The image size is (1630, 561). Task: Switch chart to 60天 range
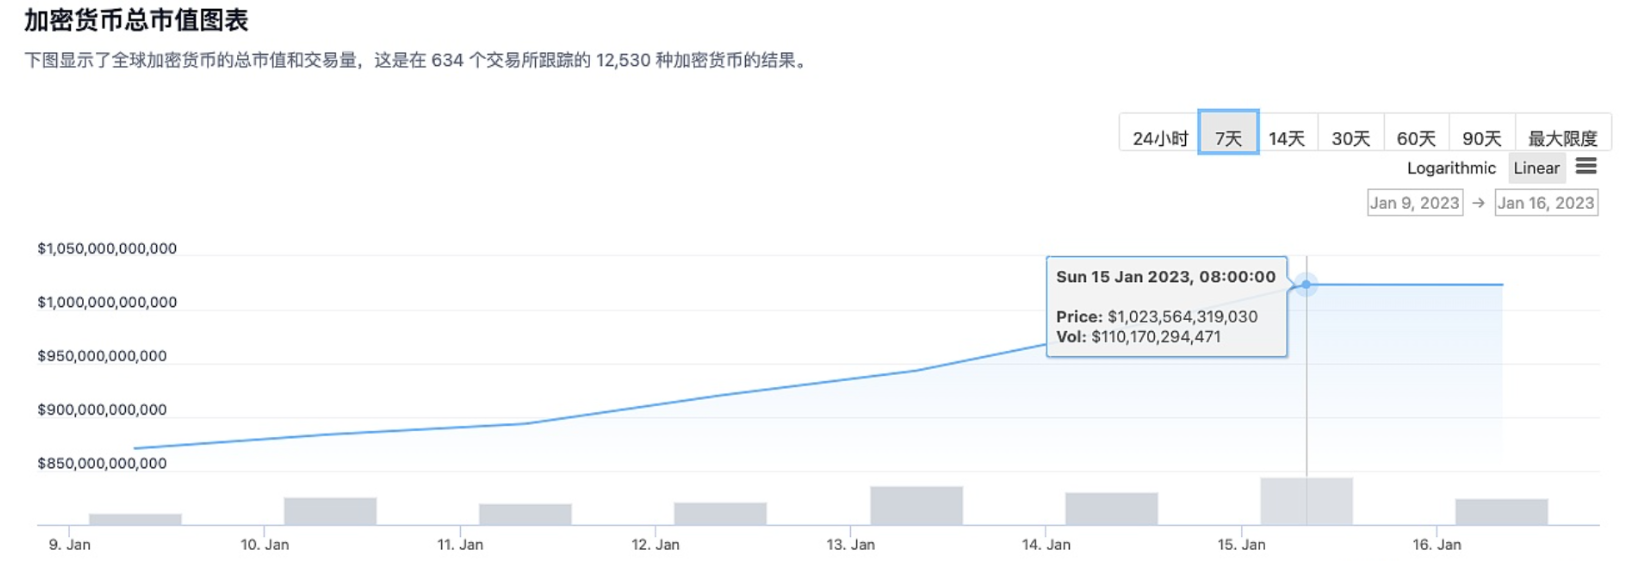[x=1416, y=138]
